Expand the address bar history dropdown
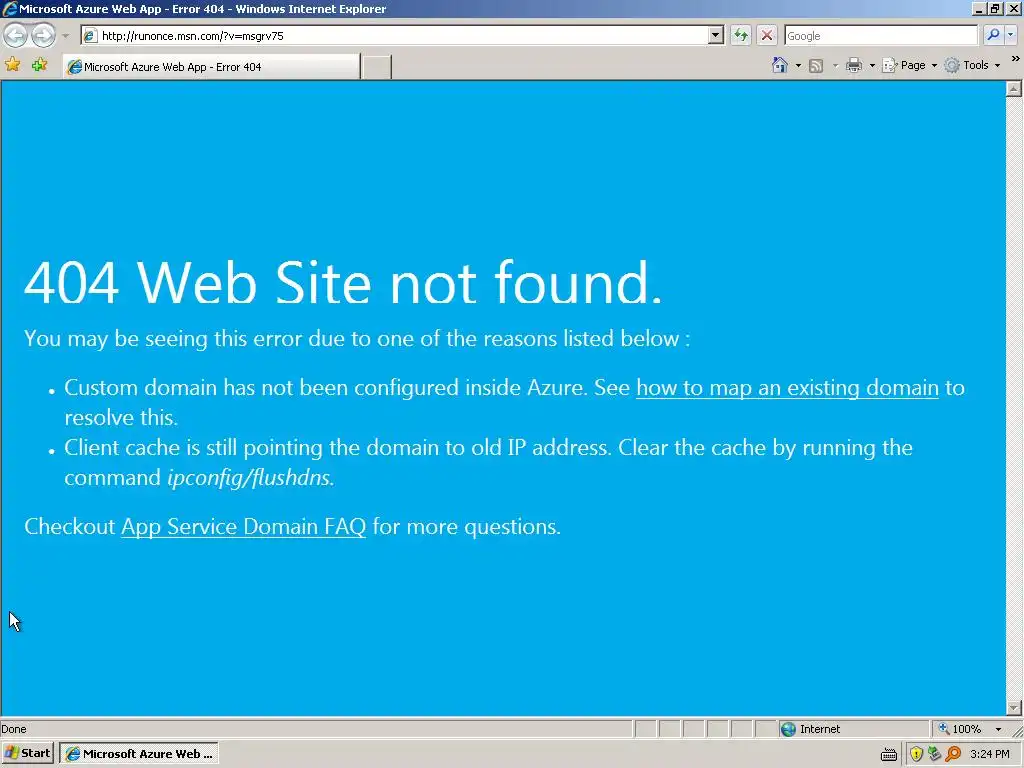The width and height of the screenshot is (1024, 768). tap(716, 36)
